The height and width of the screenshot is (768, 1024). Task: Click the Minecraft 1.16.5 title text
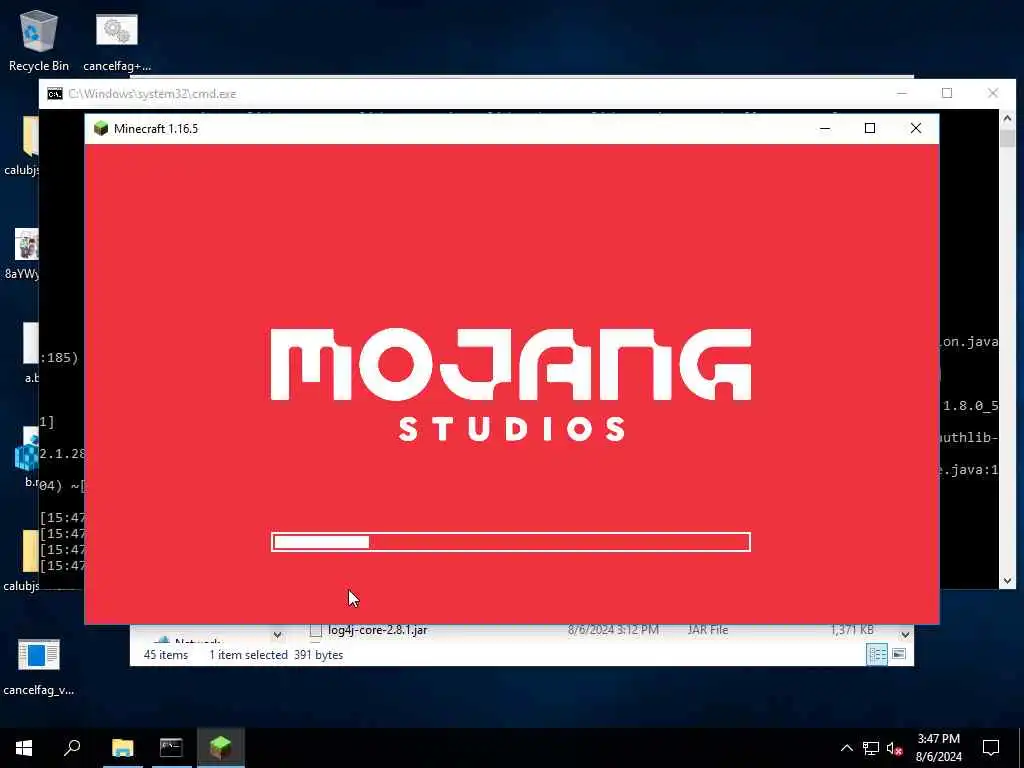[156, 129]
